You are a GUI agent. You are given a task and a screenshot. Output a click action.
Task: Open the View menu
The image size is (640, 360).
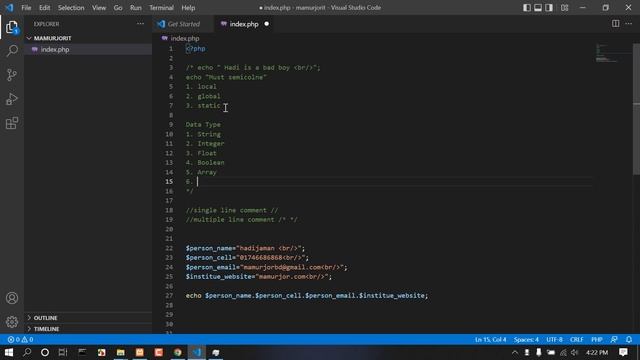click(99, 8)
